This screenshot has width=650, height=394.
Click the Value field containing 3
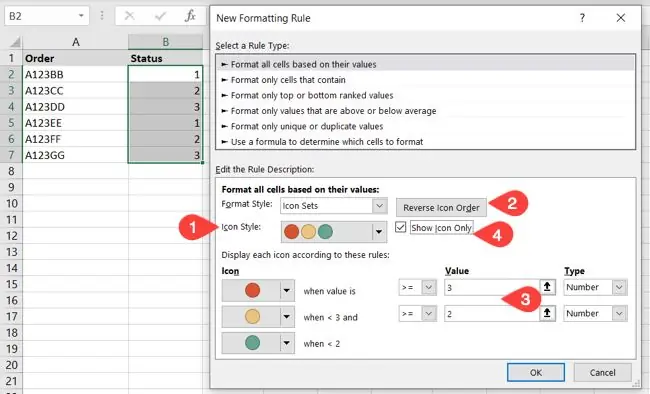pyautogui.click(x=492, y=287)
